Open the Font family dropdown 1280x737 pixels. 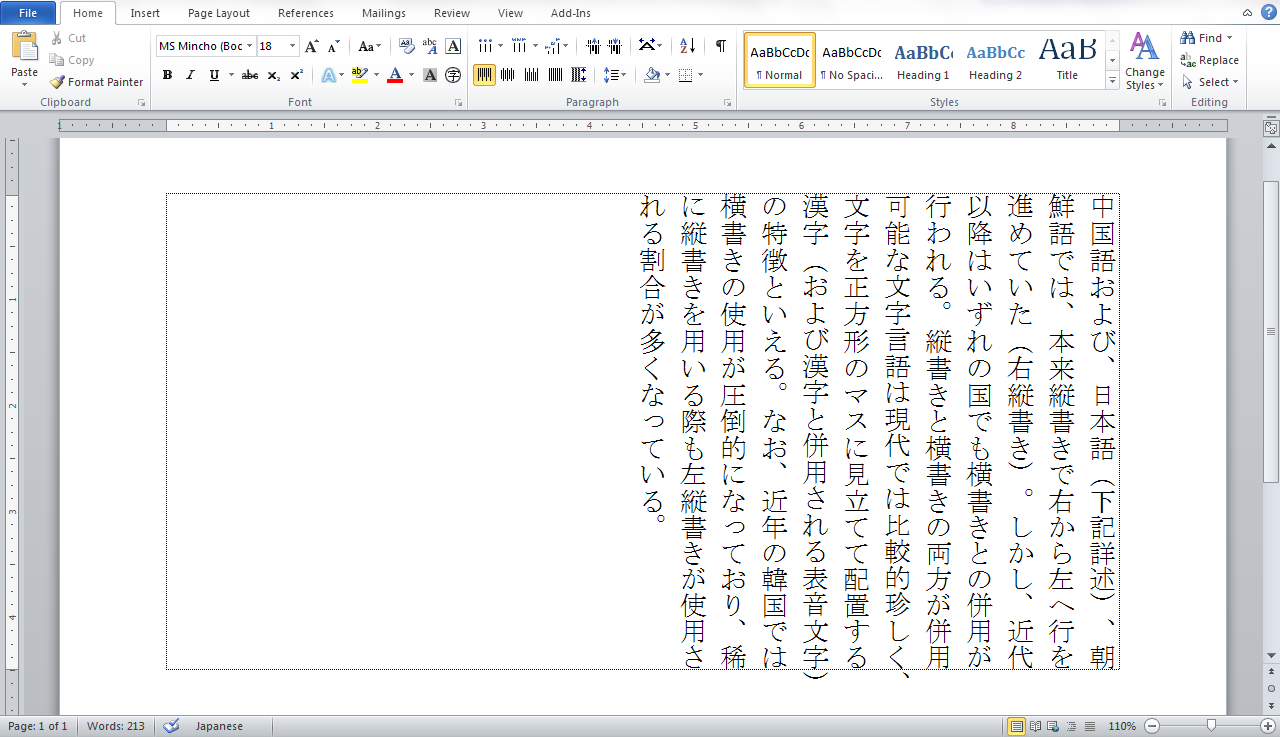pos(250,46)
